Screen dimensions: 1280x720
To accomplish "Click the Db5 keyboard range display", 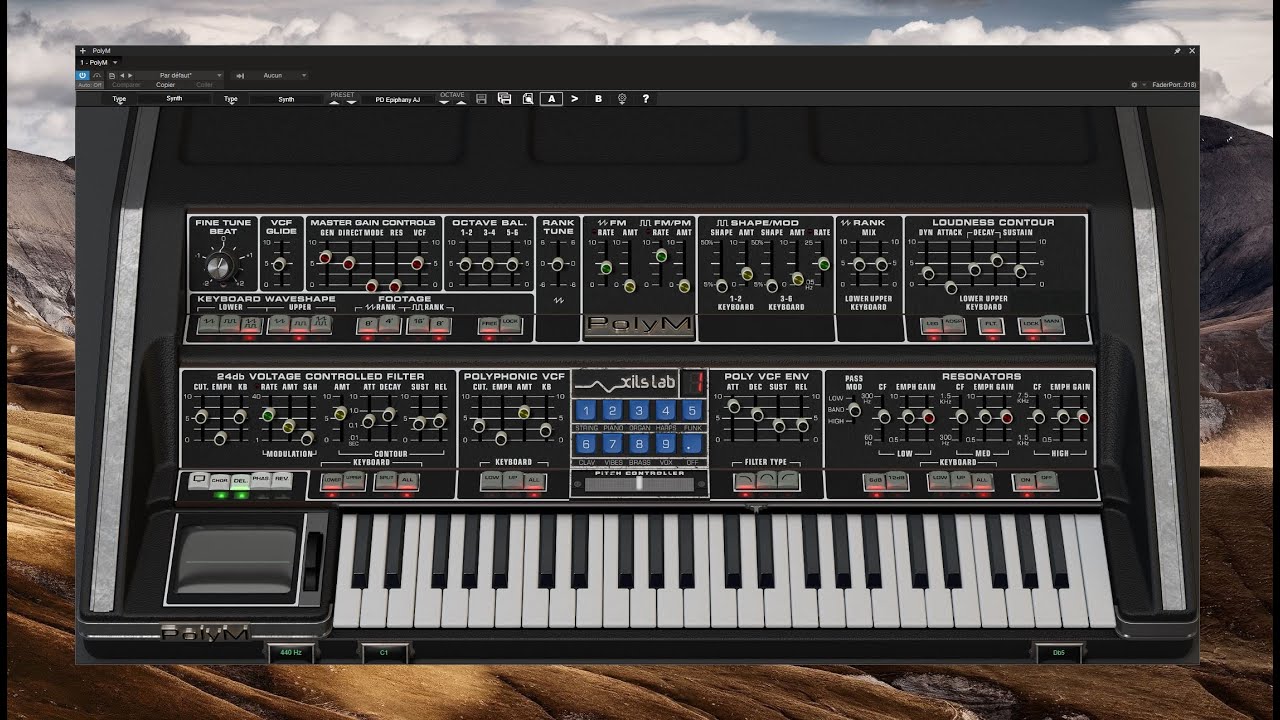I will coord(1058,652).
